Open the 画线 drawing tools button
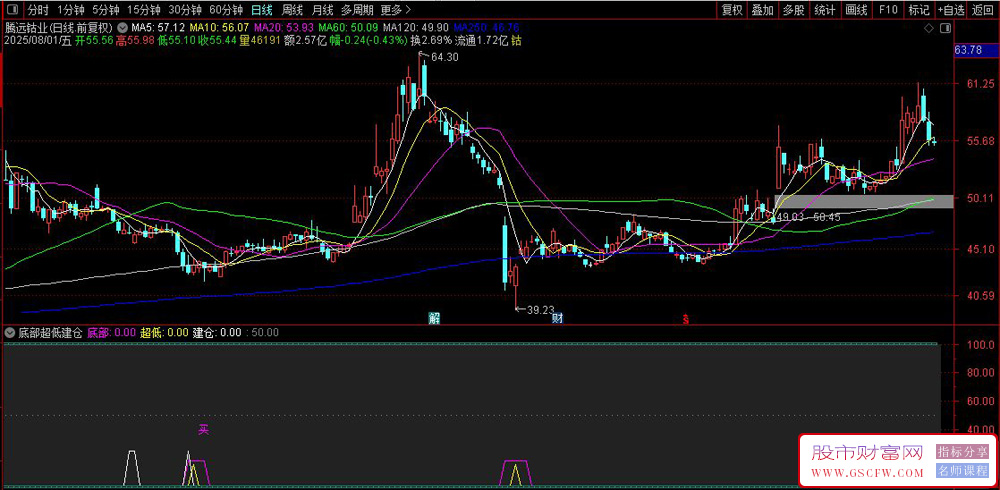The image size is (1000, 490). tap(856, 10)
